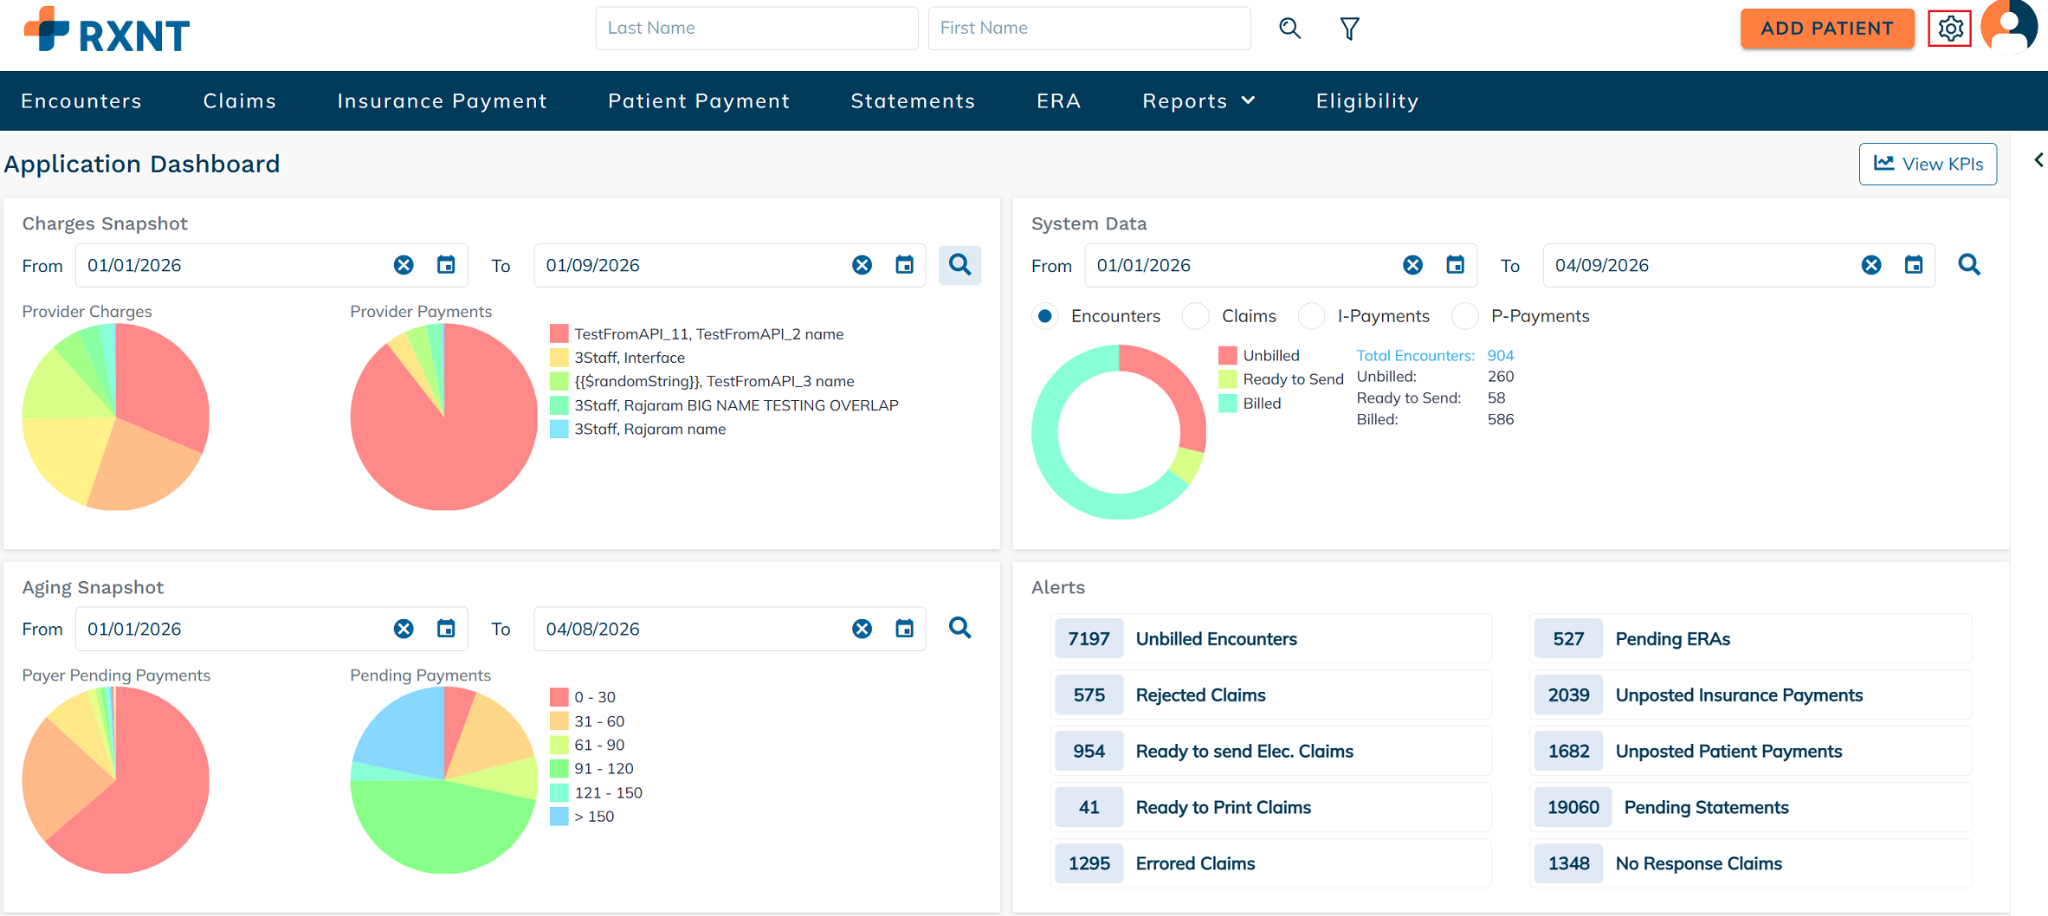Open calendar for Aging Snapshot To date
The height and width of the screenshot is (916, 2048).
(x=905, y=629)
